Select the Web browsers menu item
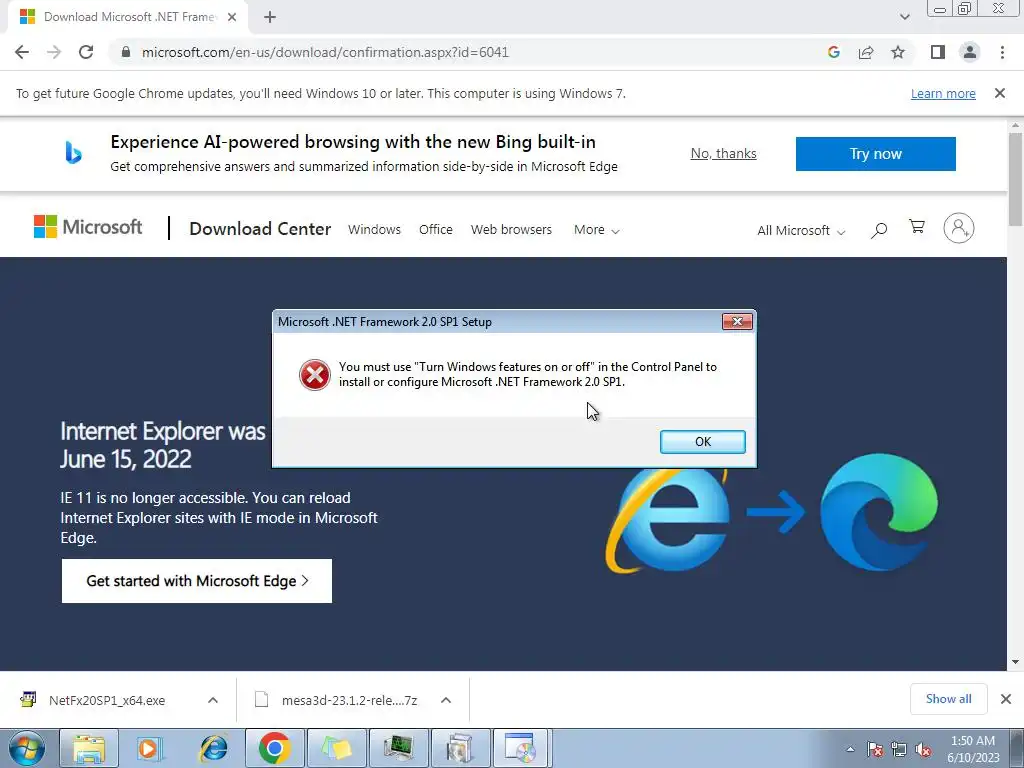The height and width of the screenshot is (768, 1024). [x=511, y=230]
